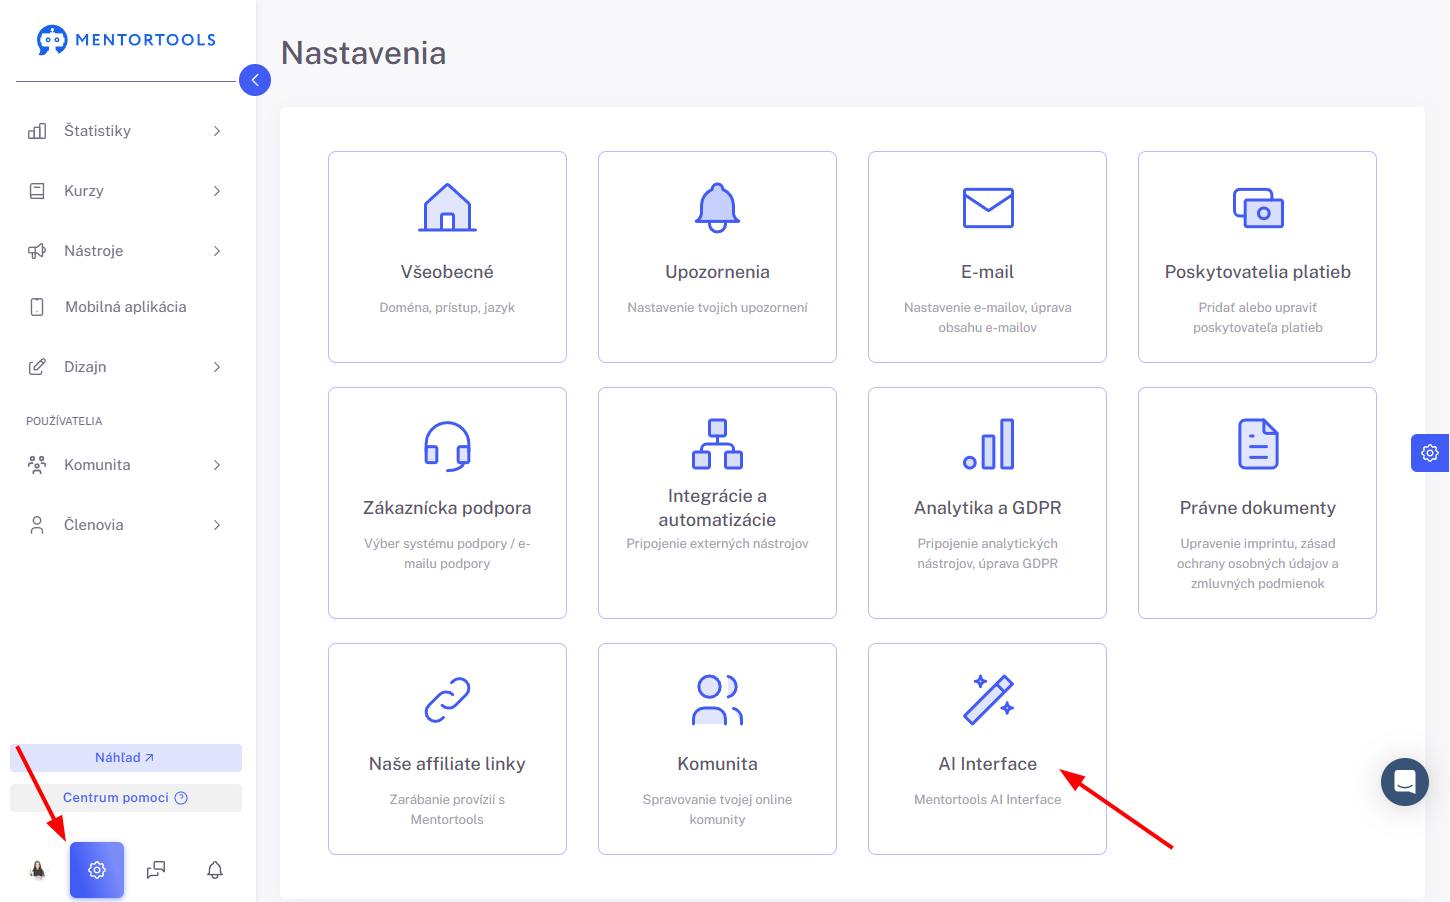Open Zákaznícka podpora headset card
Image resolution: width=1450 pixels, height=902 pixels.
447,503
